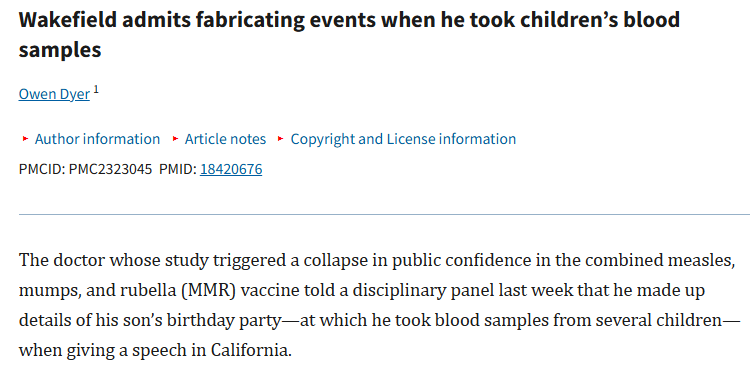750x369 pixels.
Task: Click red triangle beside Author information
Action: [x=25, y=139]
